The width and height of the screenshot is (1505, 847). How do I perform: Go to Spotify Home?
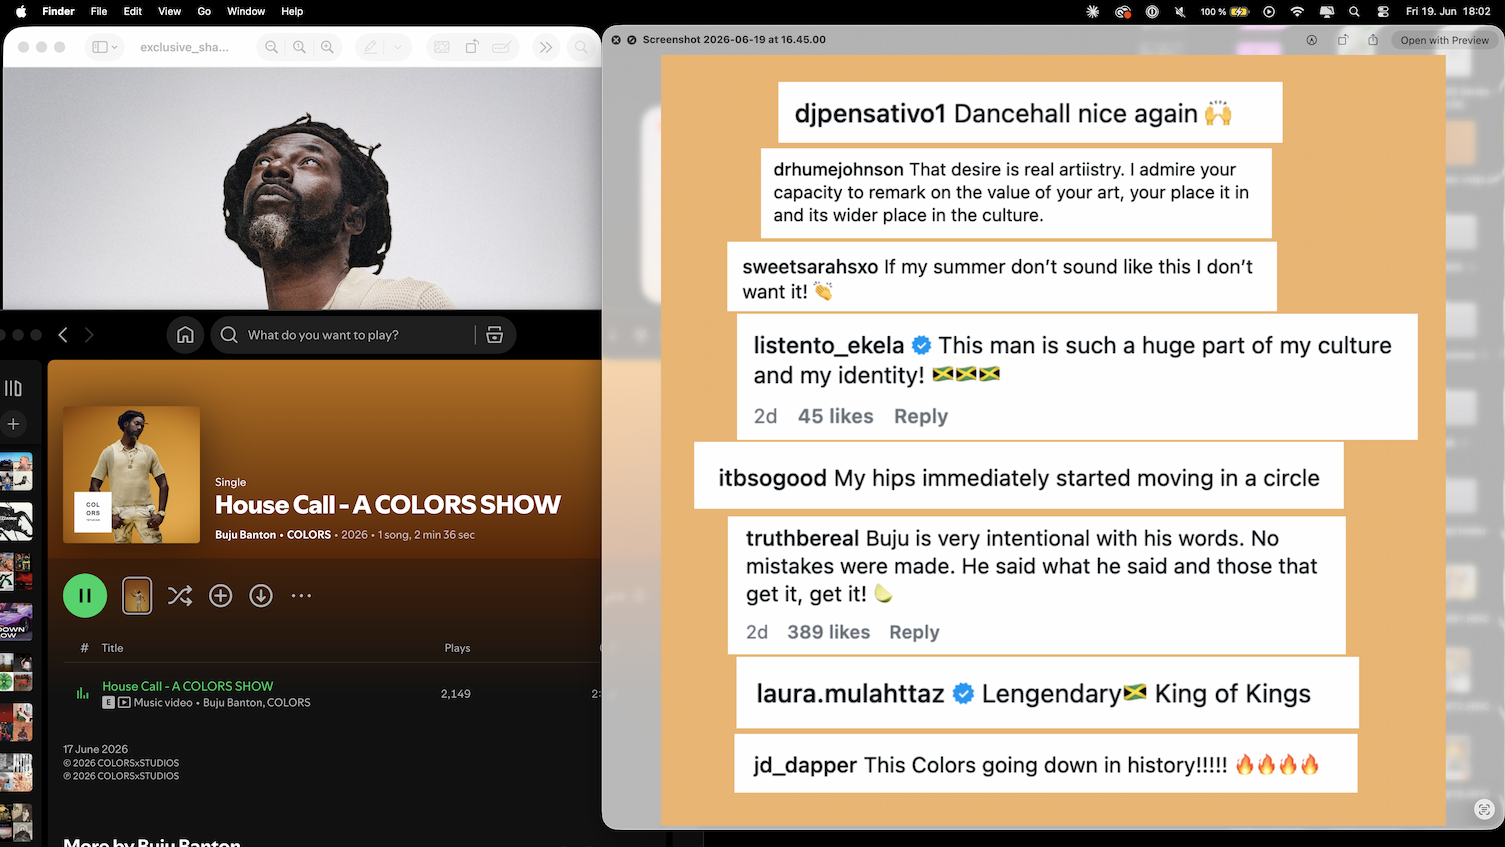click(185, 335)
